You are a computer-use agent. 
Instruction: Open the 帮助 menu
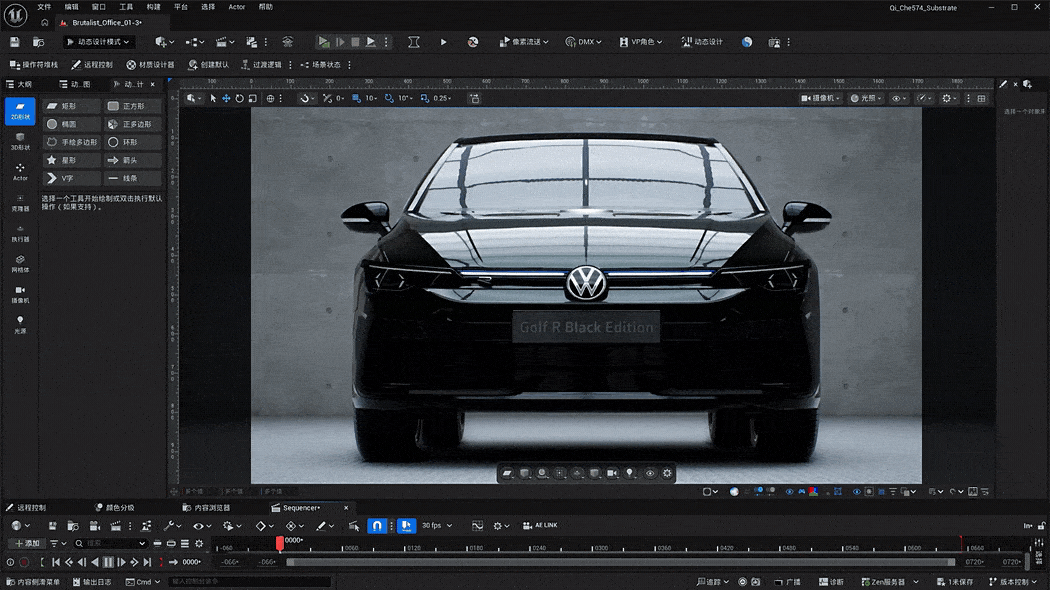click(266, 7)
